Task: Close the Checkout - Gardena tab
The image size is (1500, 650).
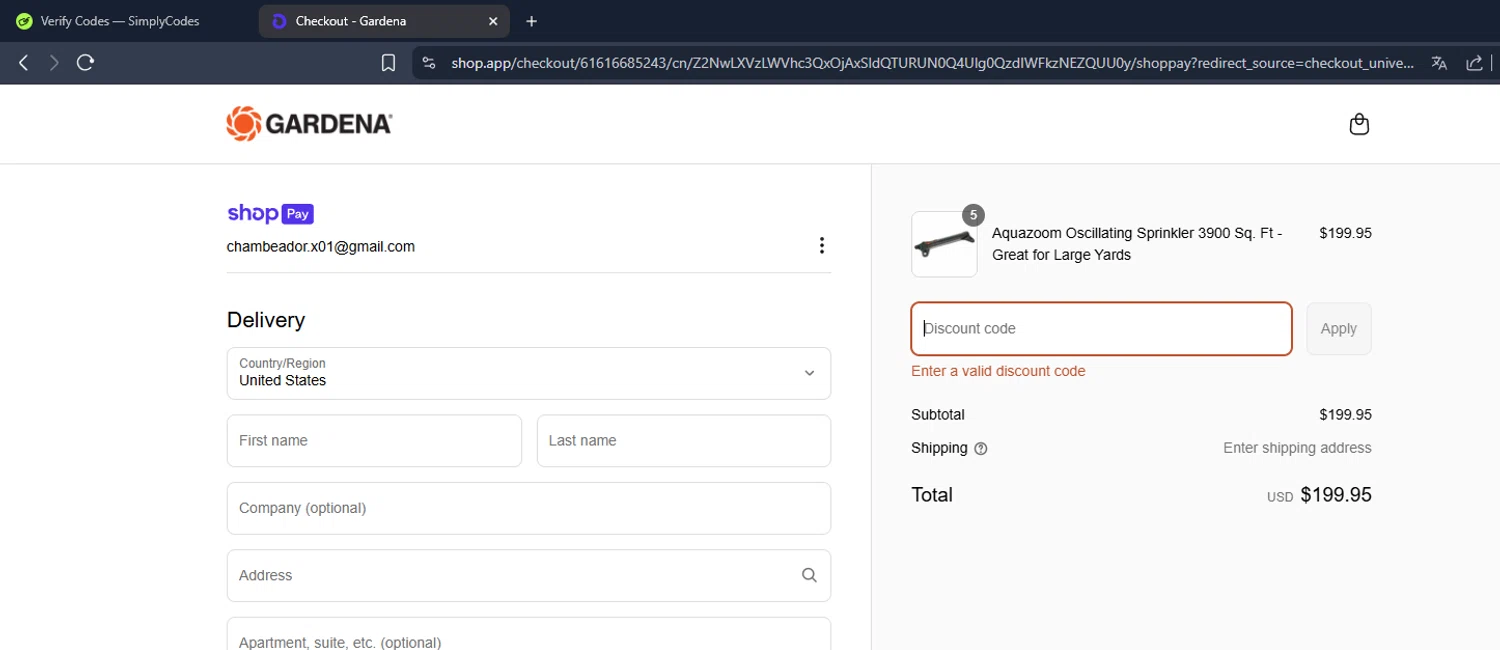Action: pos(493,21)
